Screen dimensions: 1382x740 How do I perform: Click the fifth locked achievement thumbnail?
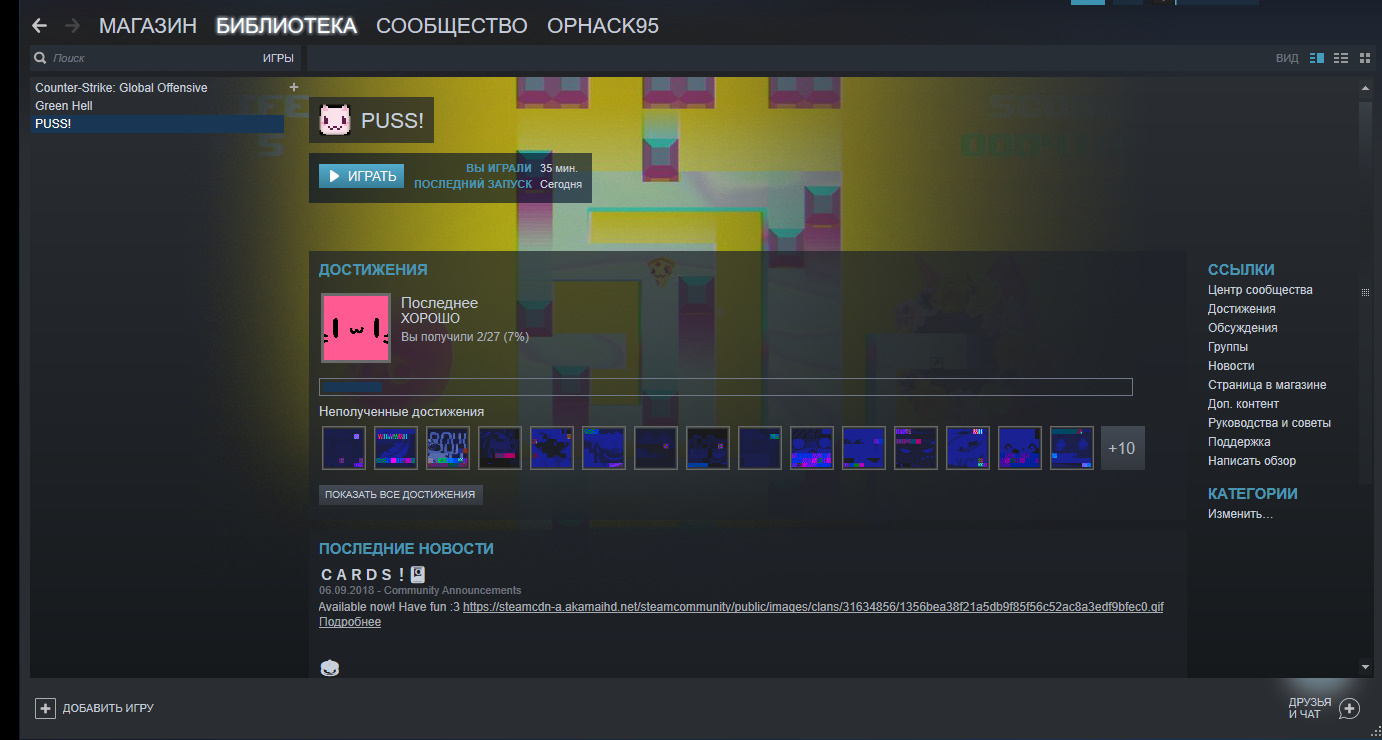(x=552, y=448)
